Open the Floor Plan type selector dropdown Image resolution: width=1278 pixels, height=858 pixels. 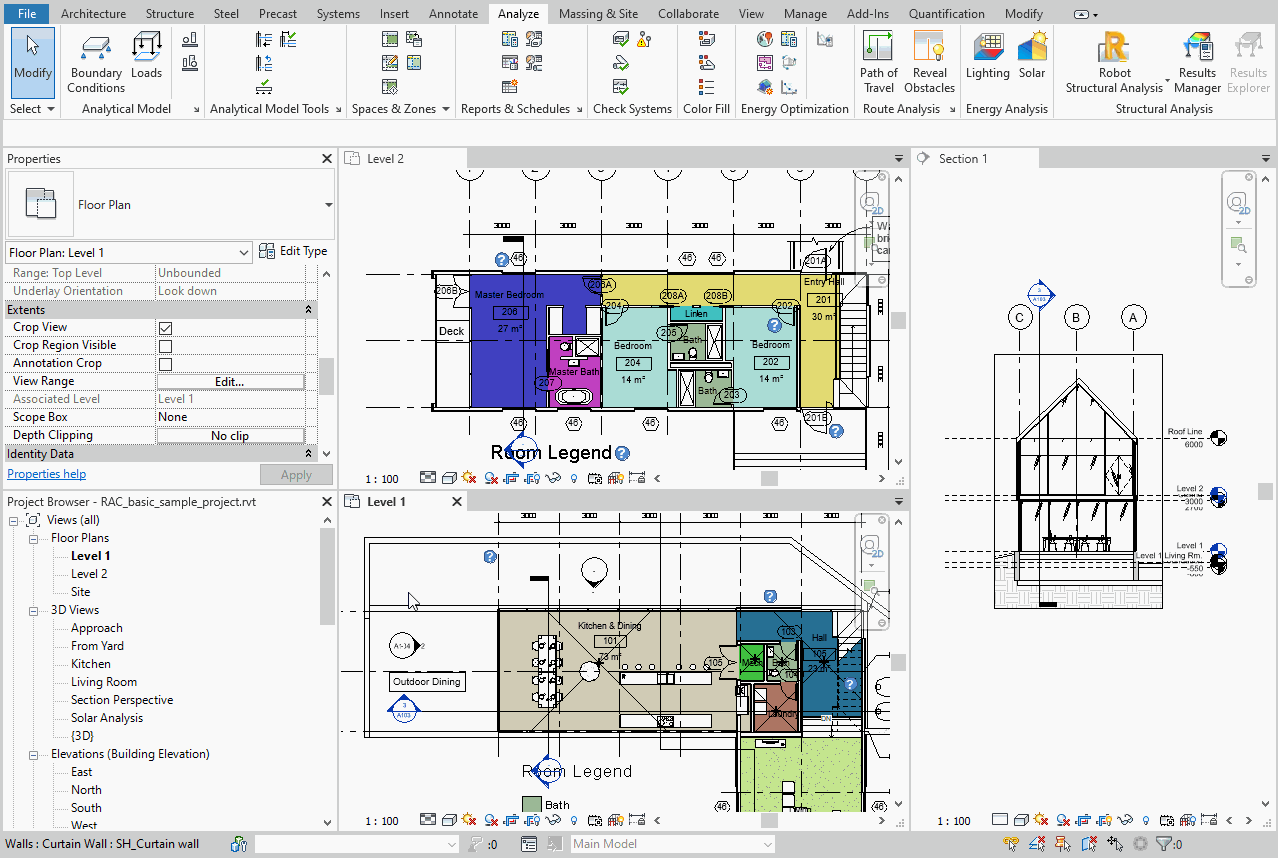pyautogui.click(x=244, y=251)
